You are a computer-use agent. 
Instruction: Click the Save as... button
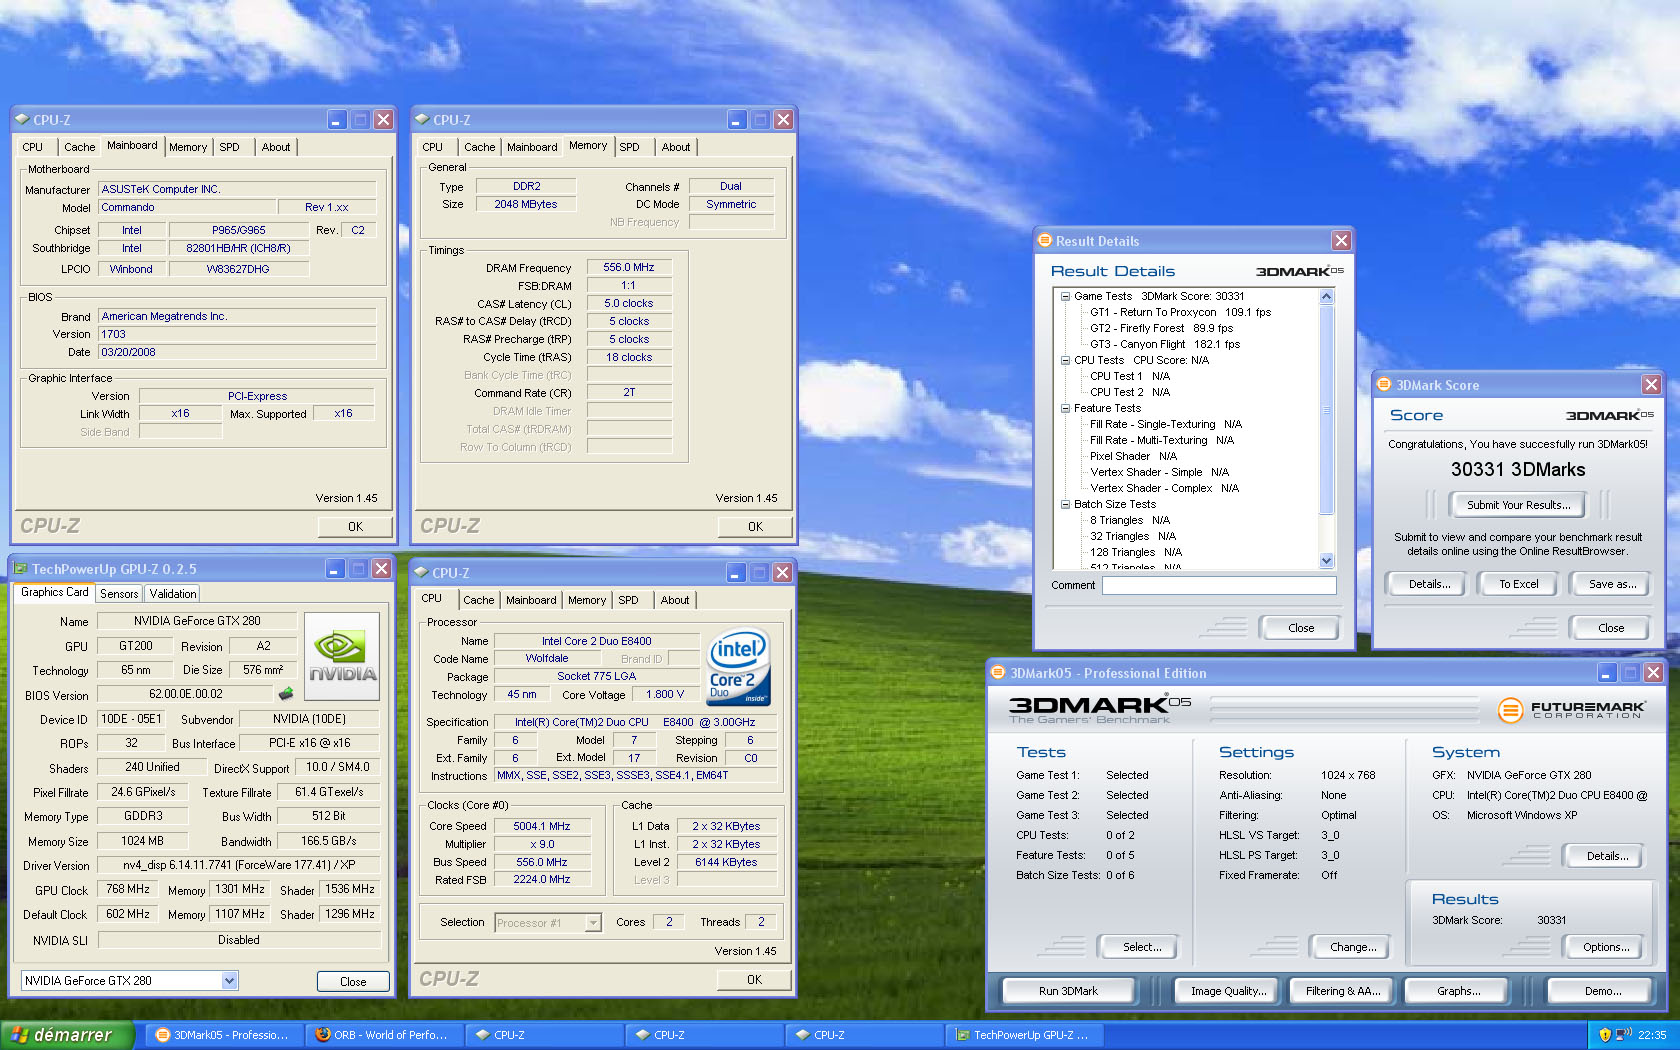click(1612, 584)
